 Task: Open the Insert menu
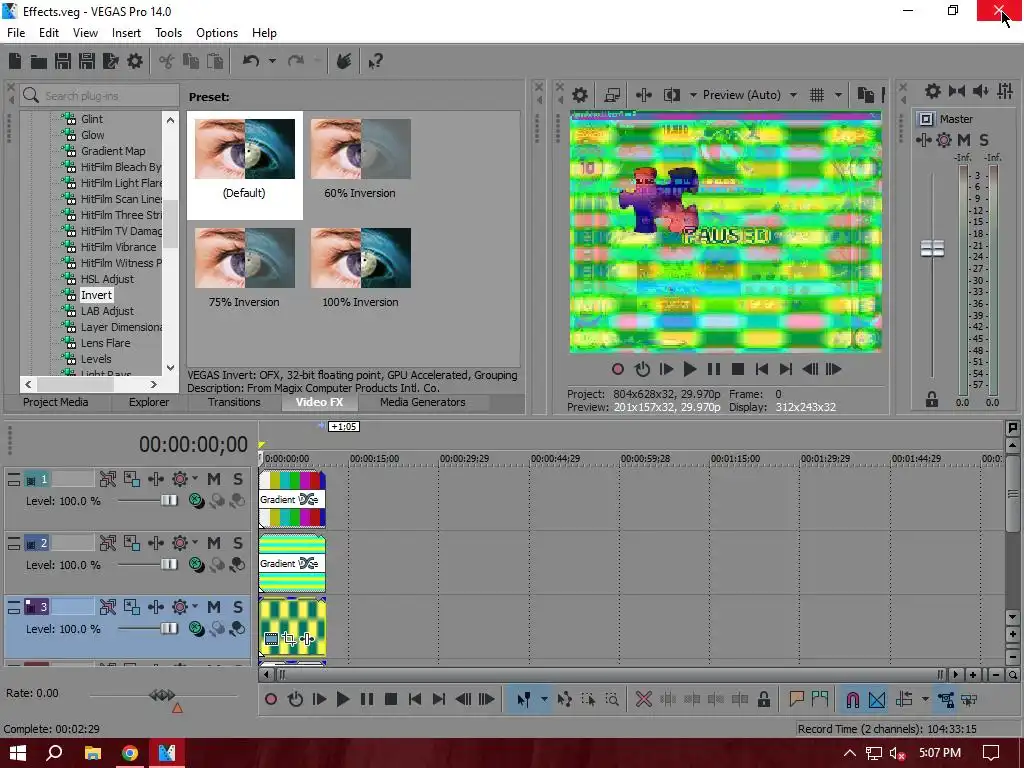(x=126, y=33)
